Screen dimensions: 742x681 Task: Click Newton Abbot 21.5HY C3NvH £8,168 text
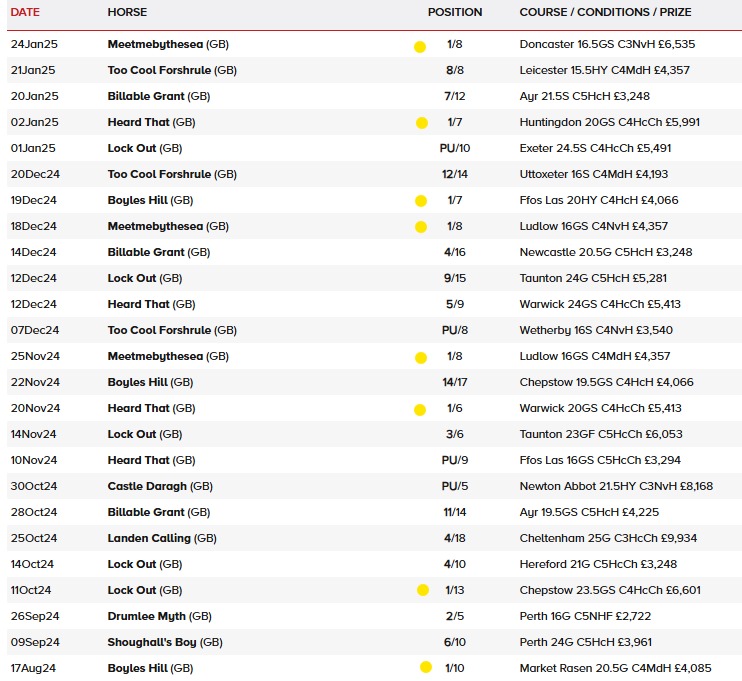(x=616, y=487)
